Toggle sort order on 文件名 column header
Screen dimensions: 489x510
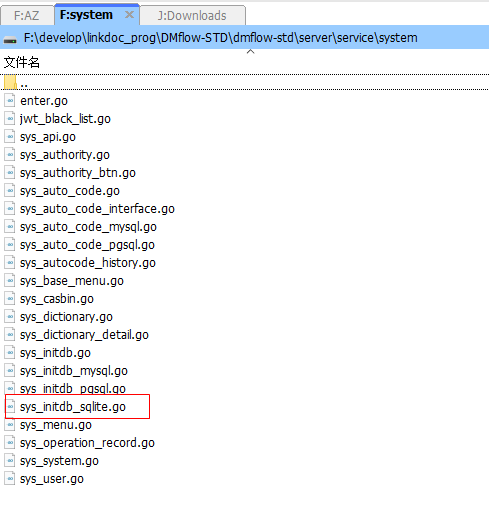[22, 62]
